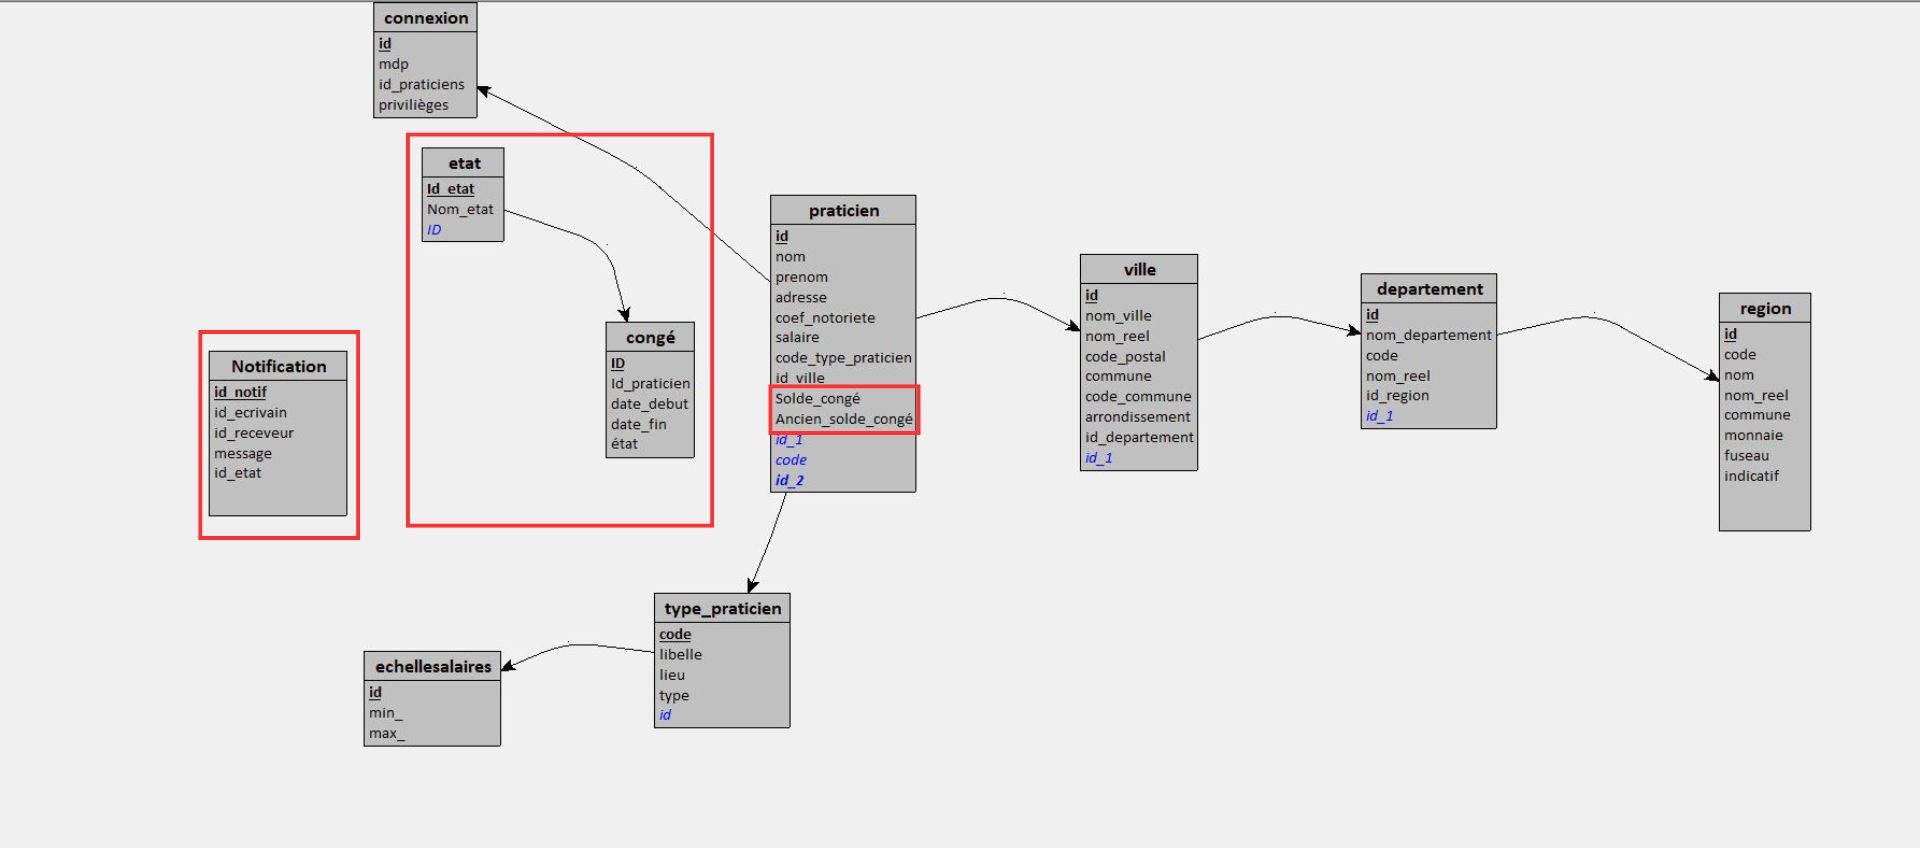Select the etat table title
The width and height of the screenshot is (1920, 848).
pos(463,163)
